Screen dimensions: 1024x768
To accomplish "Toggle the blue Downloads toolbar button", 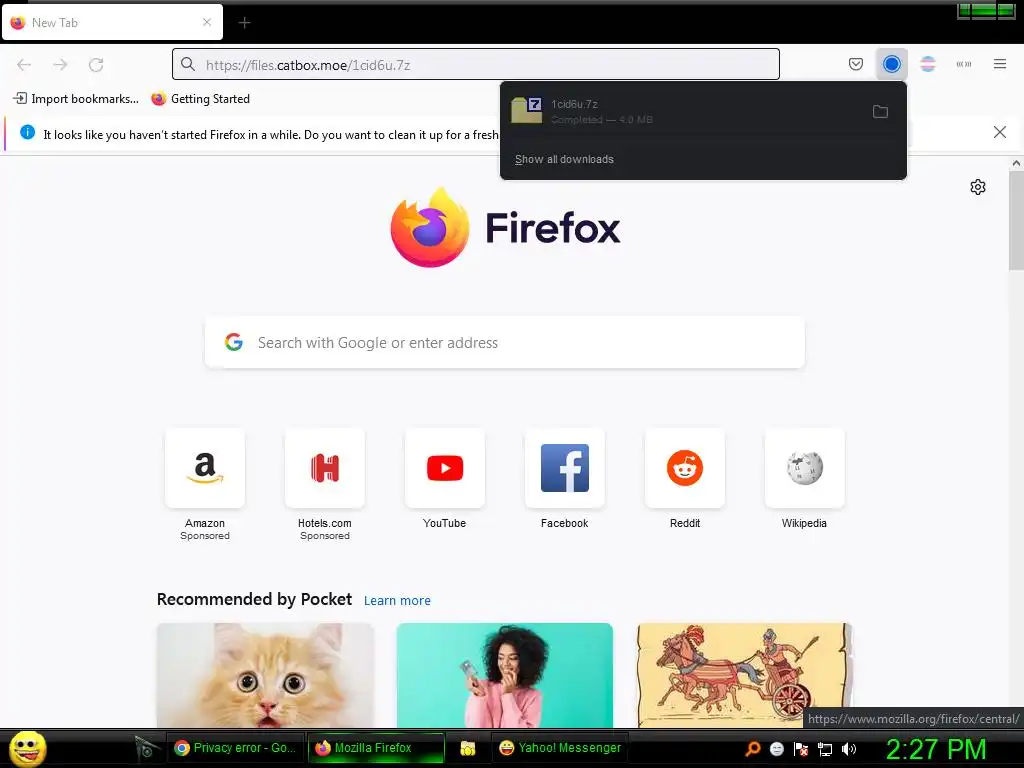I will [891, 64].
